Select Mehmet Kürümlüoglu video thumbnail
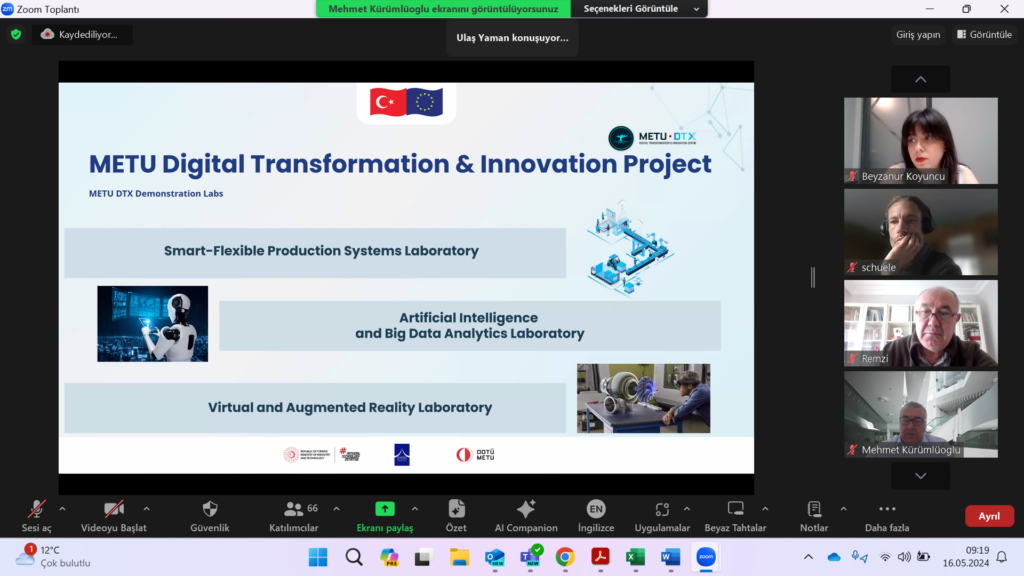The height and width of the screenshot is (576, 1024). [x=921, y=414]
